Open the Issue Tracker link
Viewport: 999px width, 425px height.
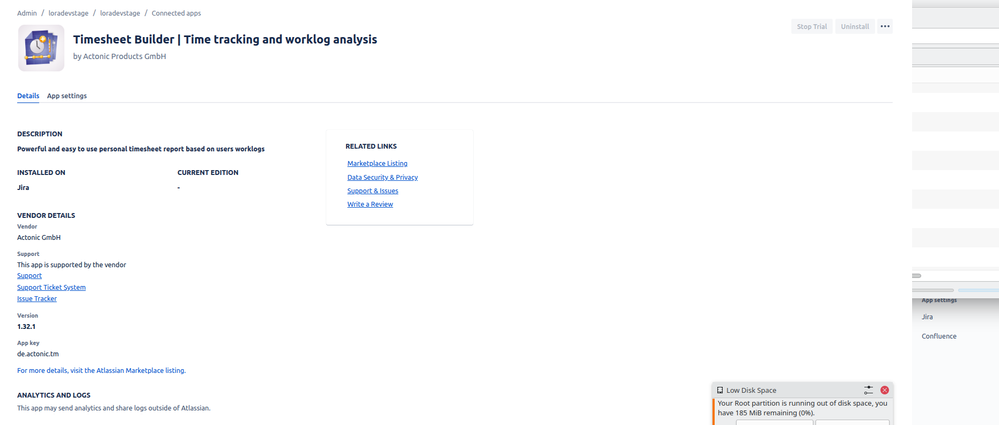(x=37, y=298)
